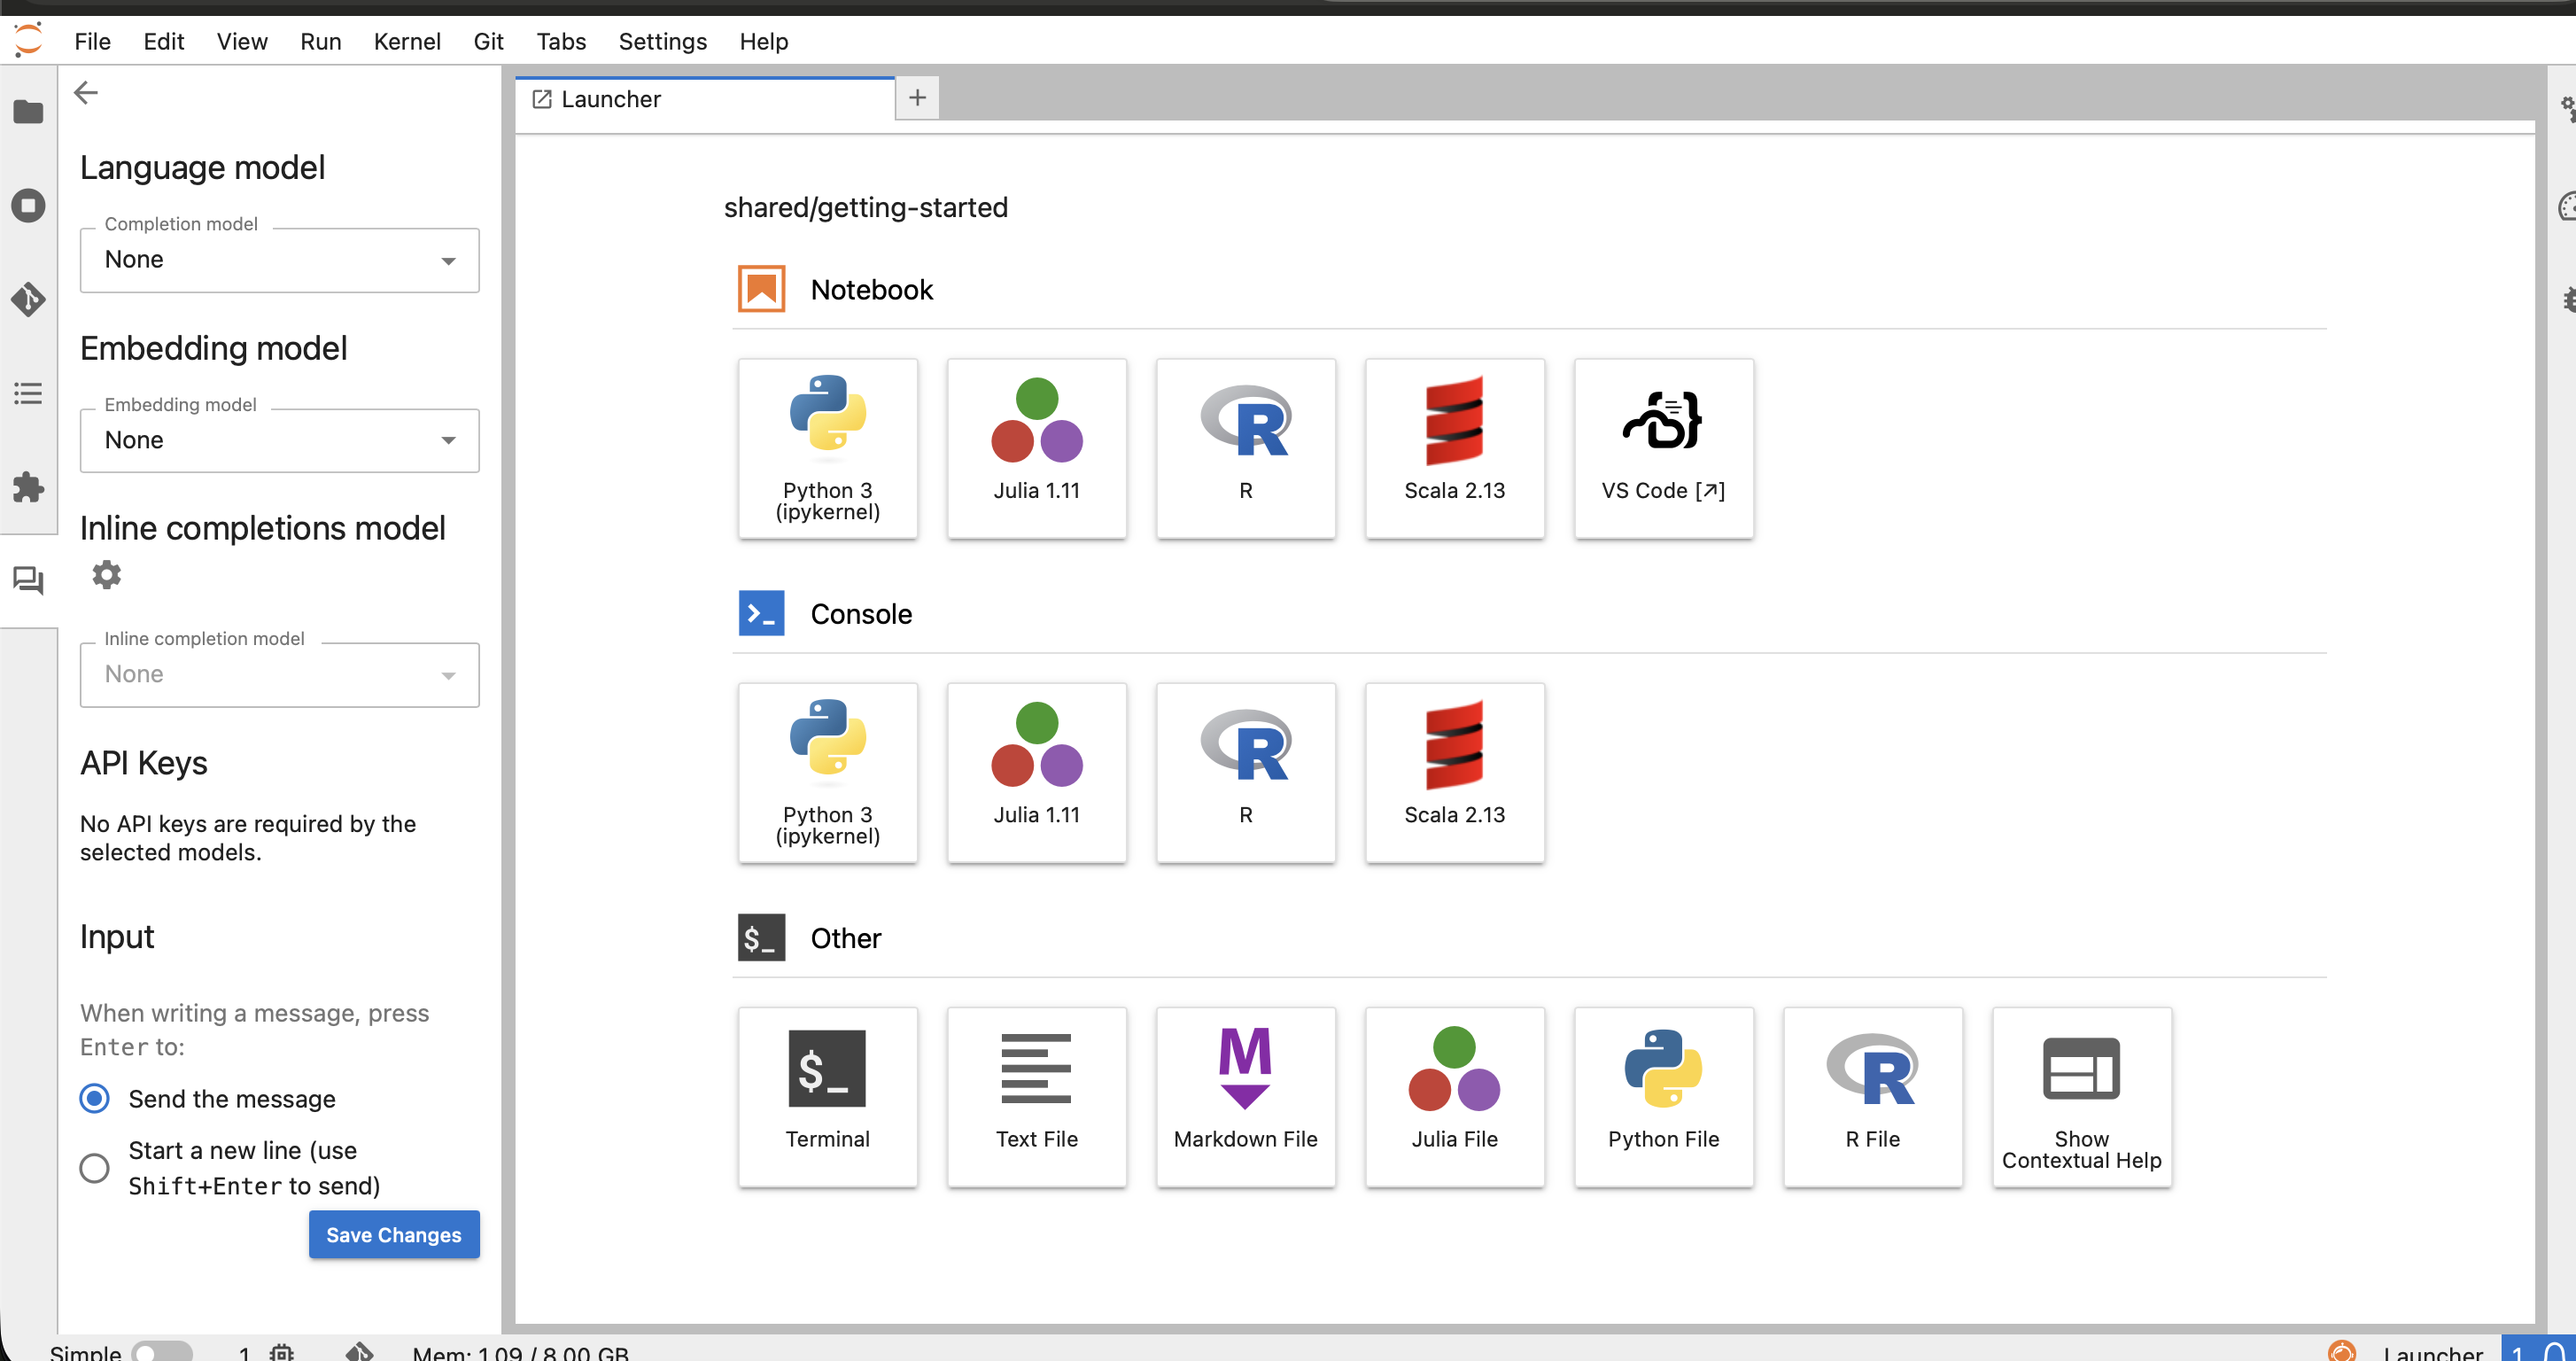
Task: Open the Settings menu
Action: click(662, 41)
